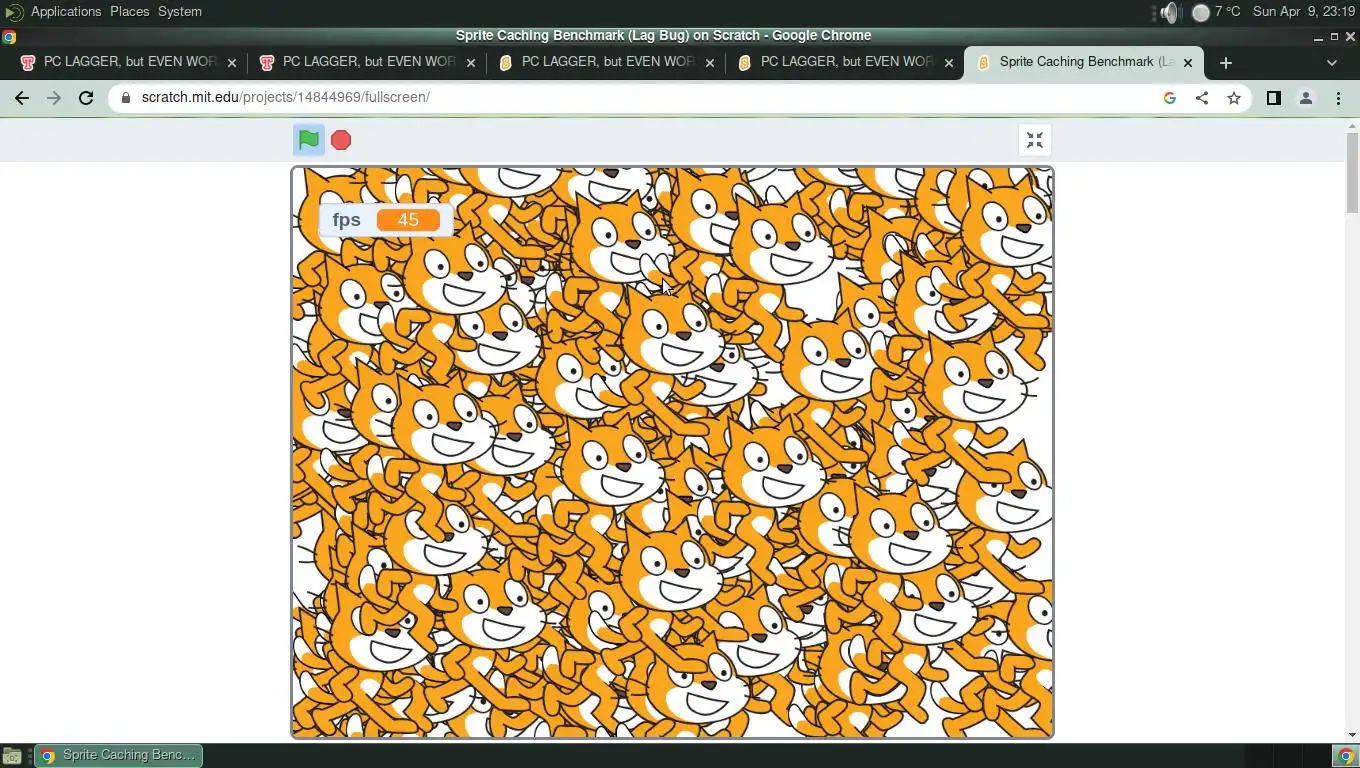Reload the Scratch page
This screenshot has height=768, width=1360.
86,98
